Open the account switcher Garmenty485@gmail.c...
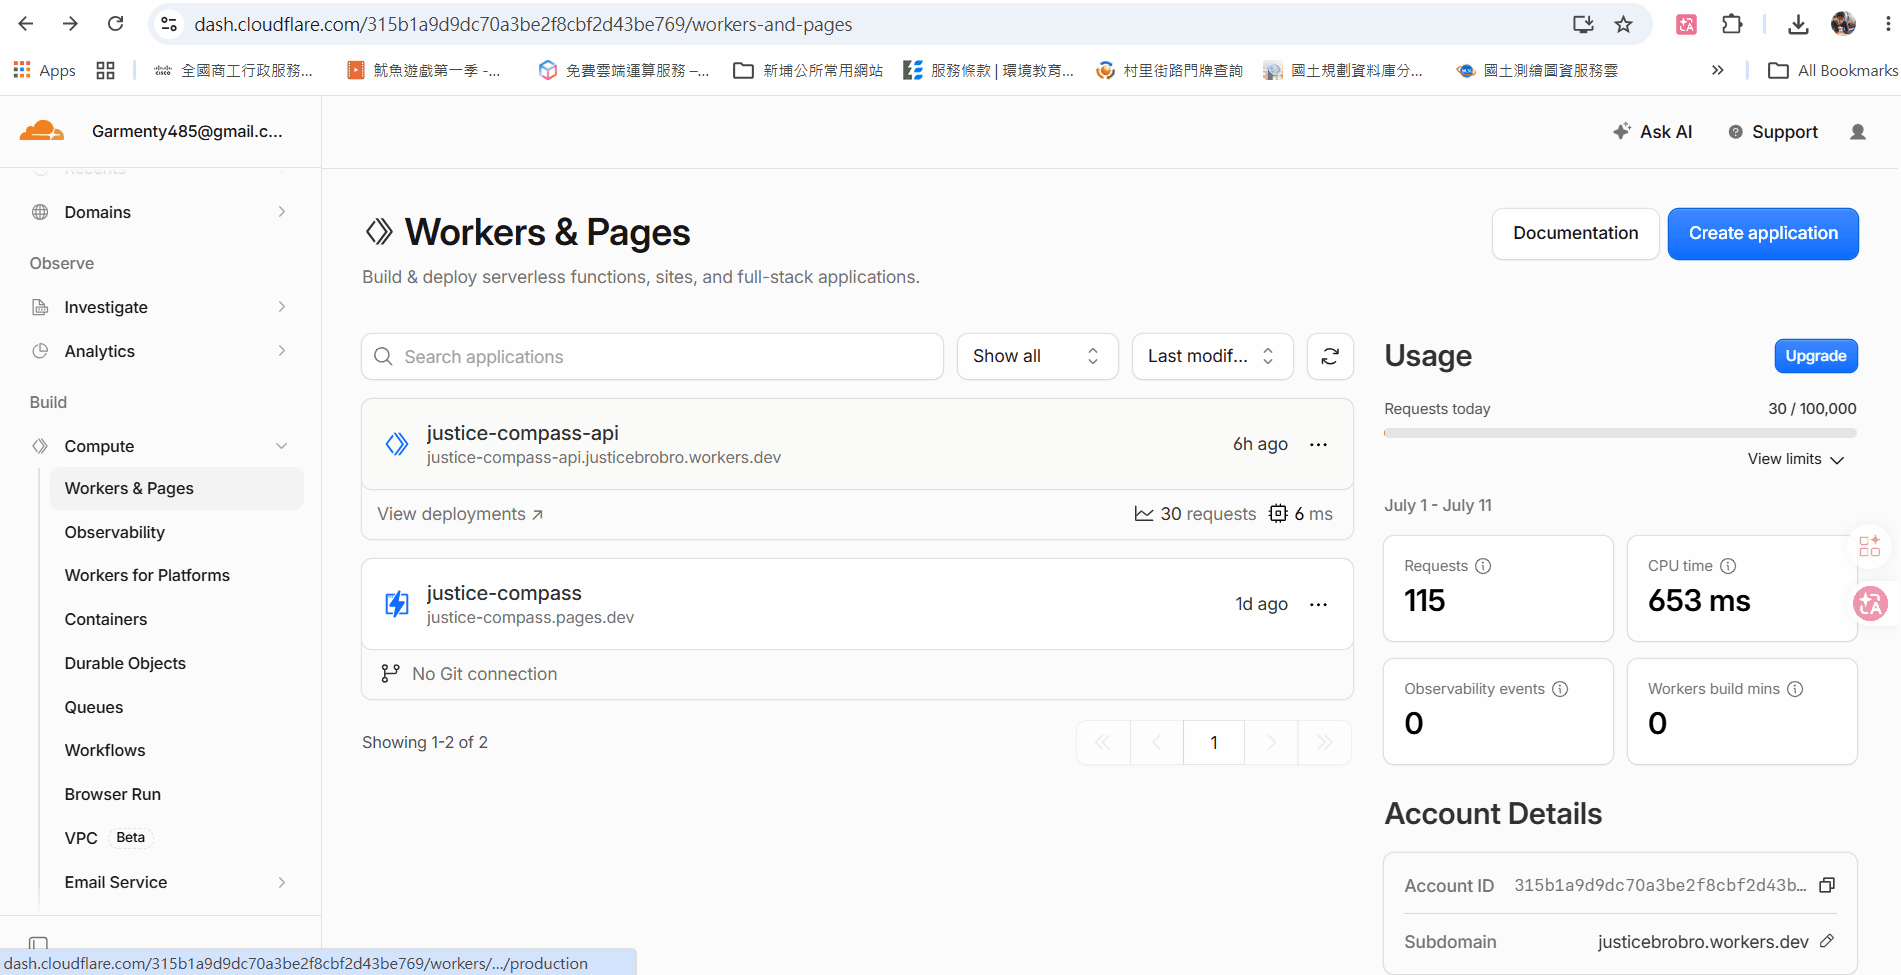 (x=187, y=131)
